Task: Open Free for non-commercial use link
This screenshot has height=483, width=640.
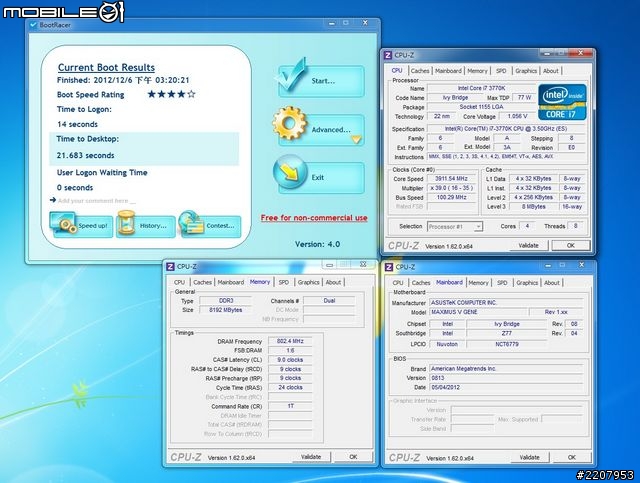Action: tap(314, 218)
